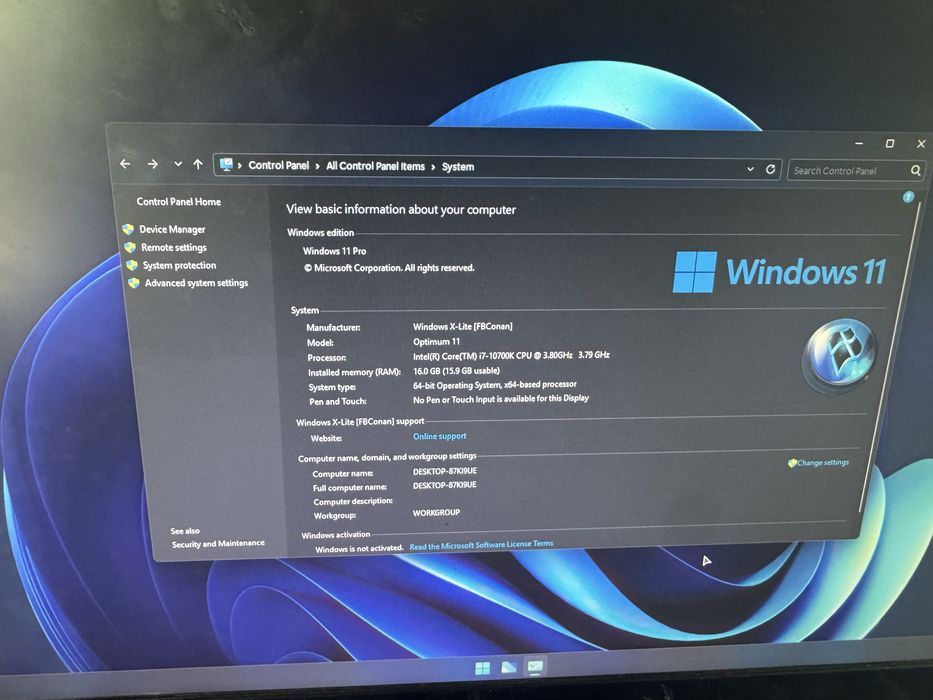The image size is (933, 700).
Task: Open Control Panel Home
Action: [179, 202]
